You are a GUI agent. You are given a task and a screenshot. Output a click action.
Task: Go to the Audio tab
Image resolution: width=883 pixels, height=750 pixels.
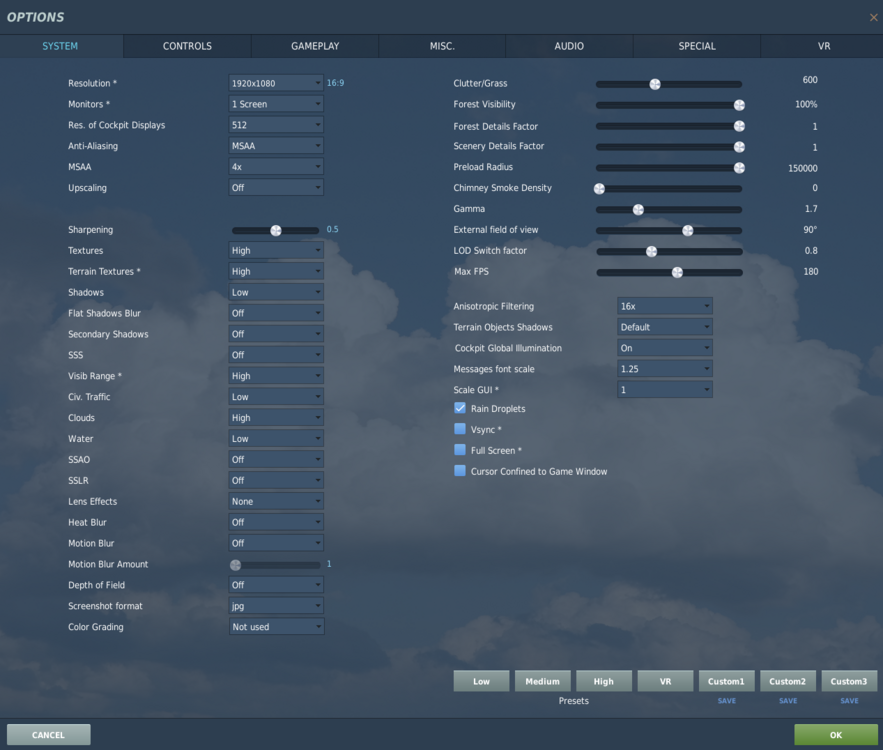tap(569, 46)
